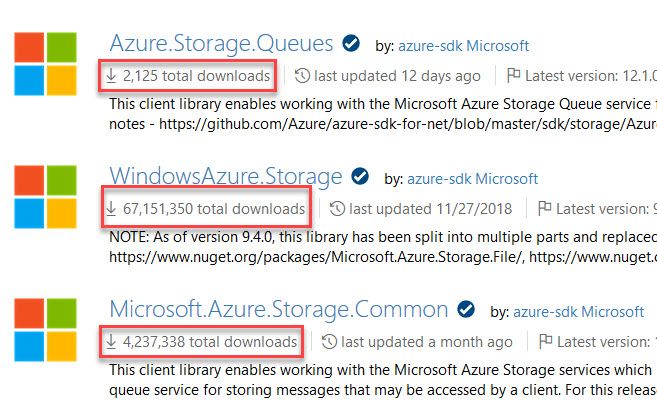Click the WindowsAzure.Storage Microsoft logo
This screenshot has width=657, height=408.
pyautogui.click(x=44, y=197)
